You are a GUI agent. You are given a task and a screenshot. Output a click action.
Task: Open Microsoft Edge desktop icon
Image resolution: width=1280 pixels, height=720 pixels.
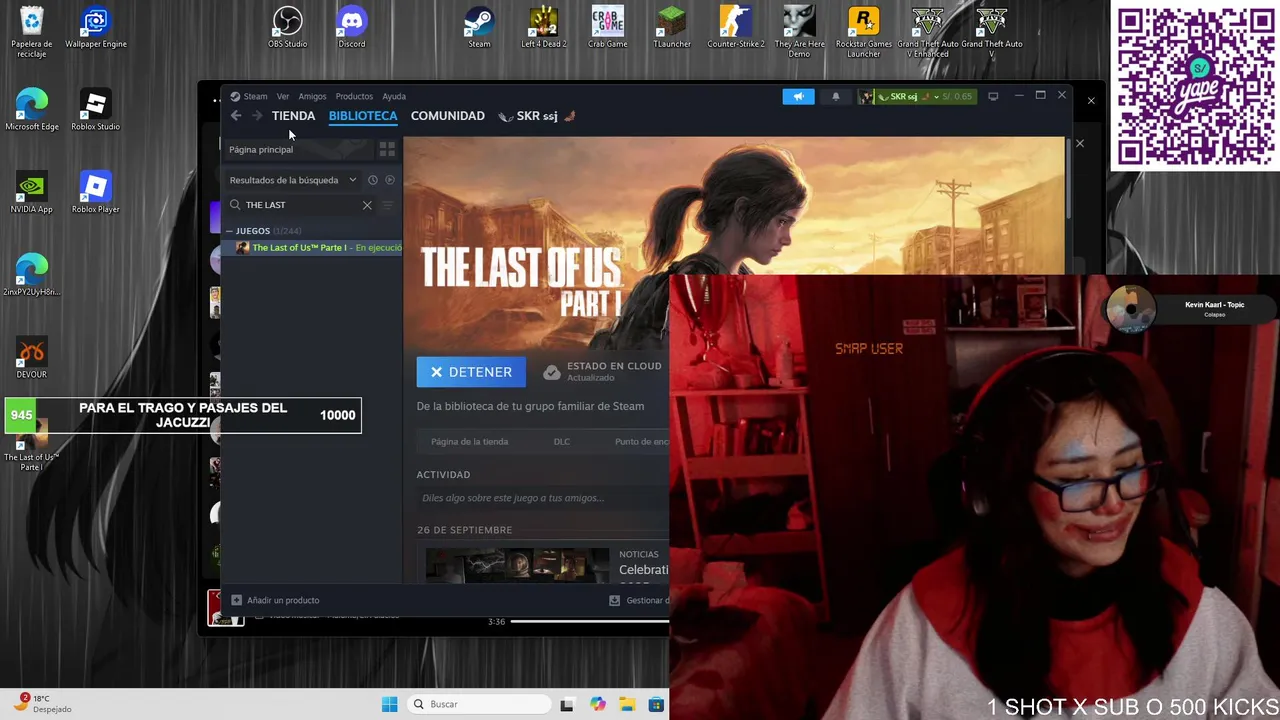32,110
